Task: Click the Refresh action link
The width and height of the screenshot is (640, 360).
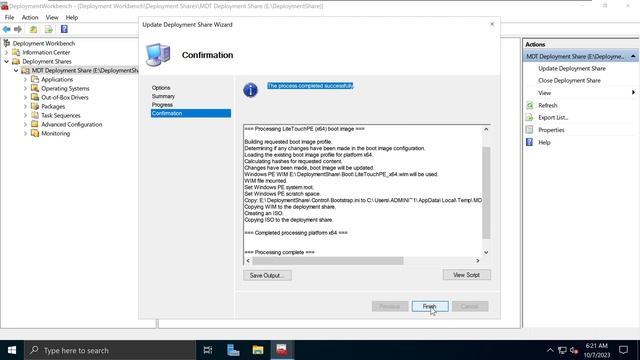Action: [547, 105]
